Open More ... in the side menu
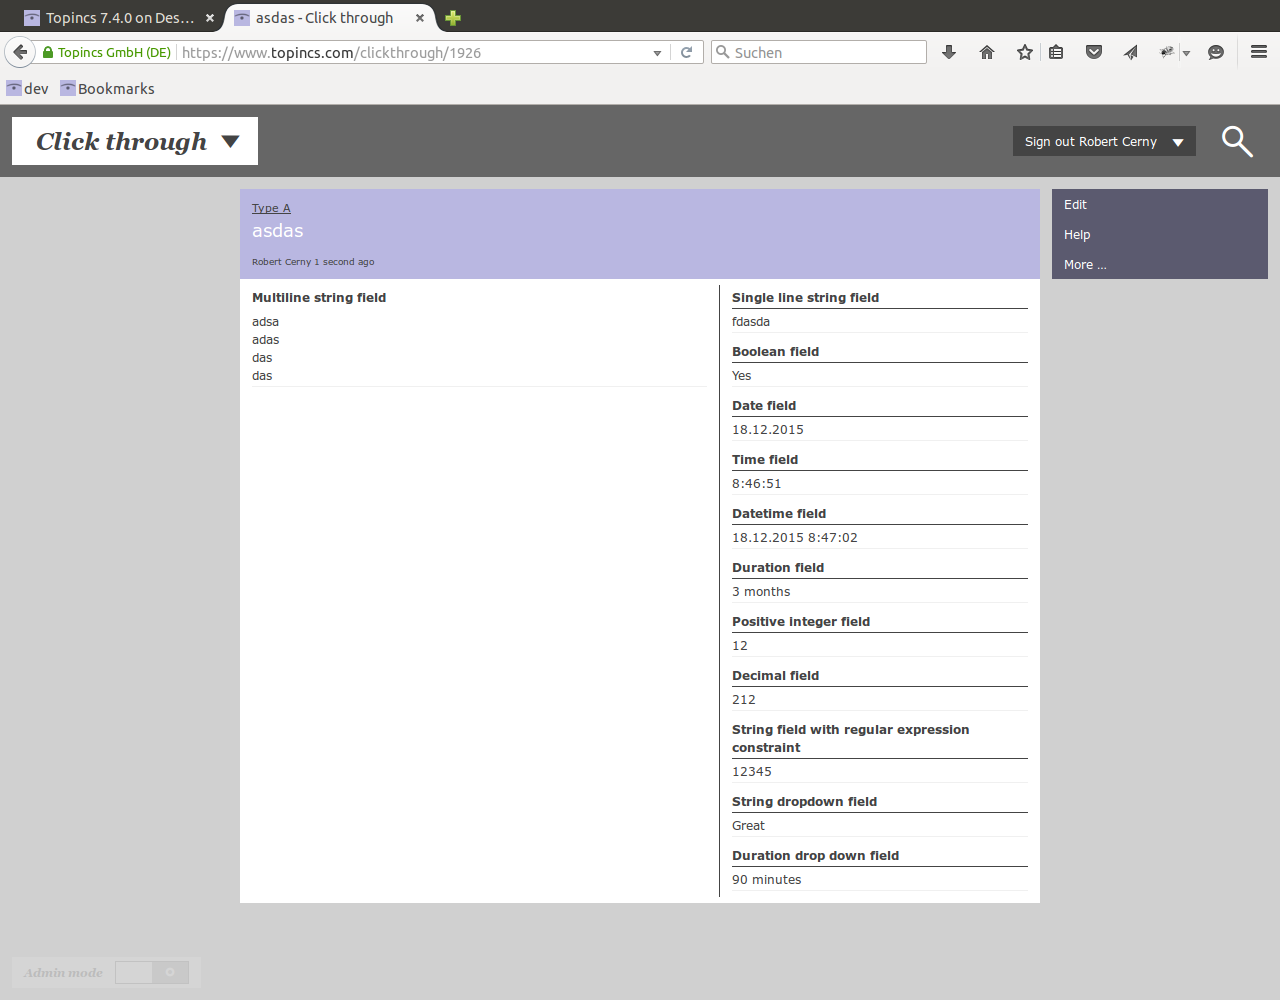This screenshot has height=1000, width=1280. [x=1085, y=265]
